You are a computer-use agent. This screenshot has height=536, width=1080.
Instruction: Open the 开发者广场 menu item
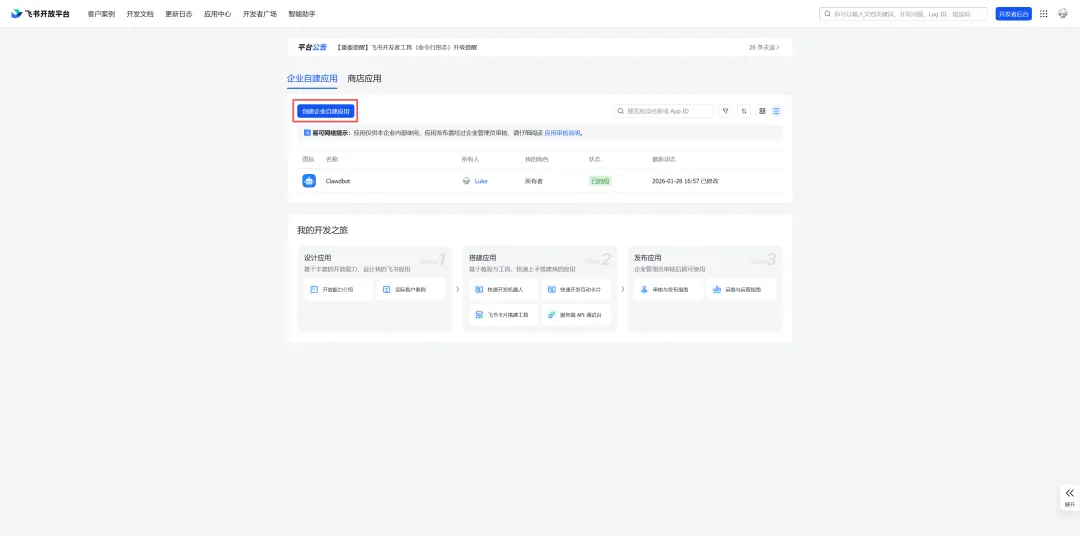pos(260,14)
